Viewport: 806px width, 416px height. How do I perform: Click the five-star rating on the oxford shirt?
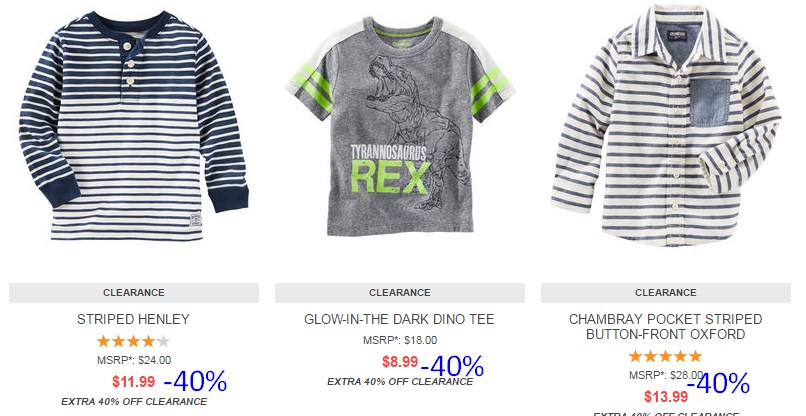coord(666,356)
